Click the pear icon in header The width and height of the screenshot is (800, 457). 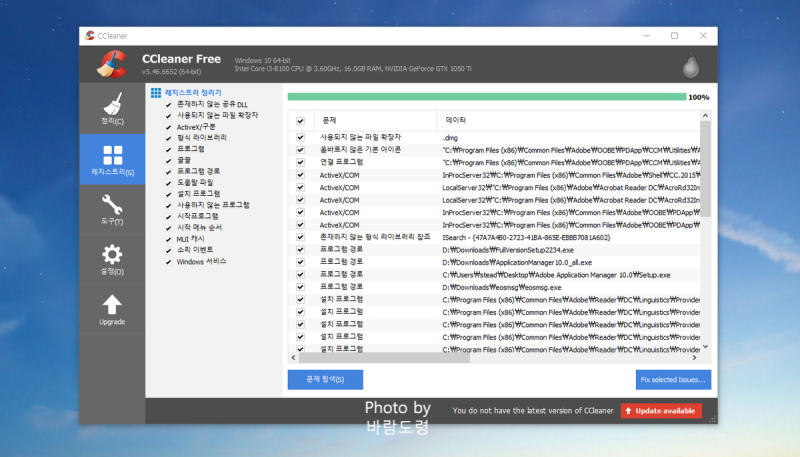(x=691, y=65)
